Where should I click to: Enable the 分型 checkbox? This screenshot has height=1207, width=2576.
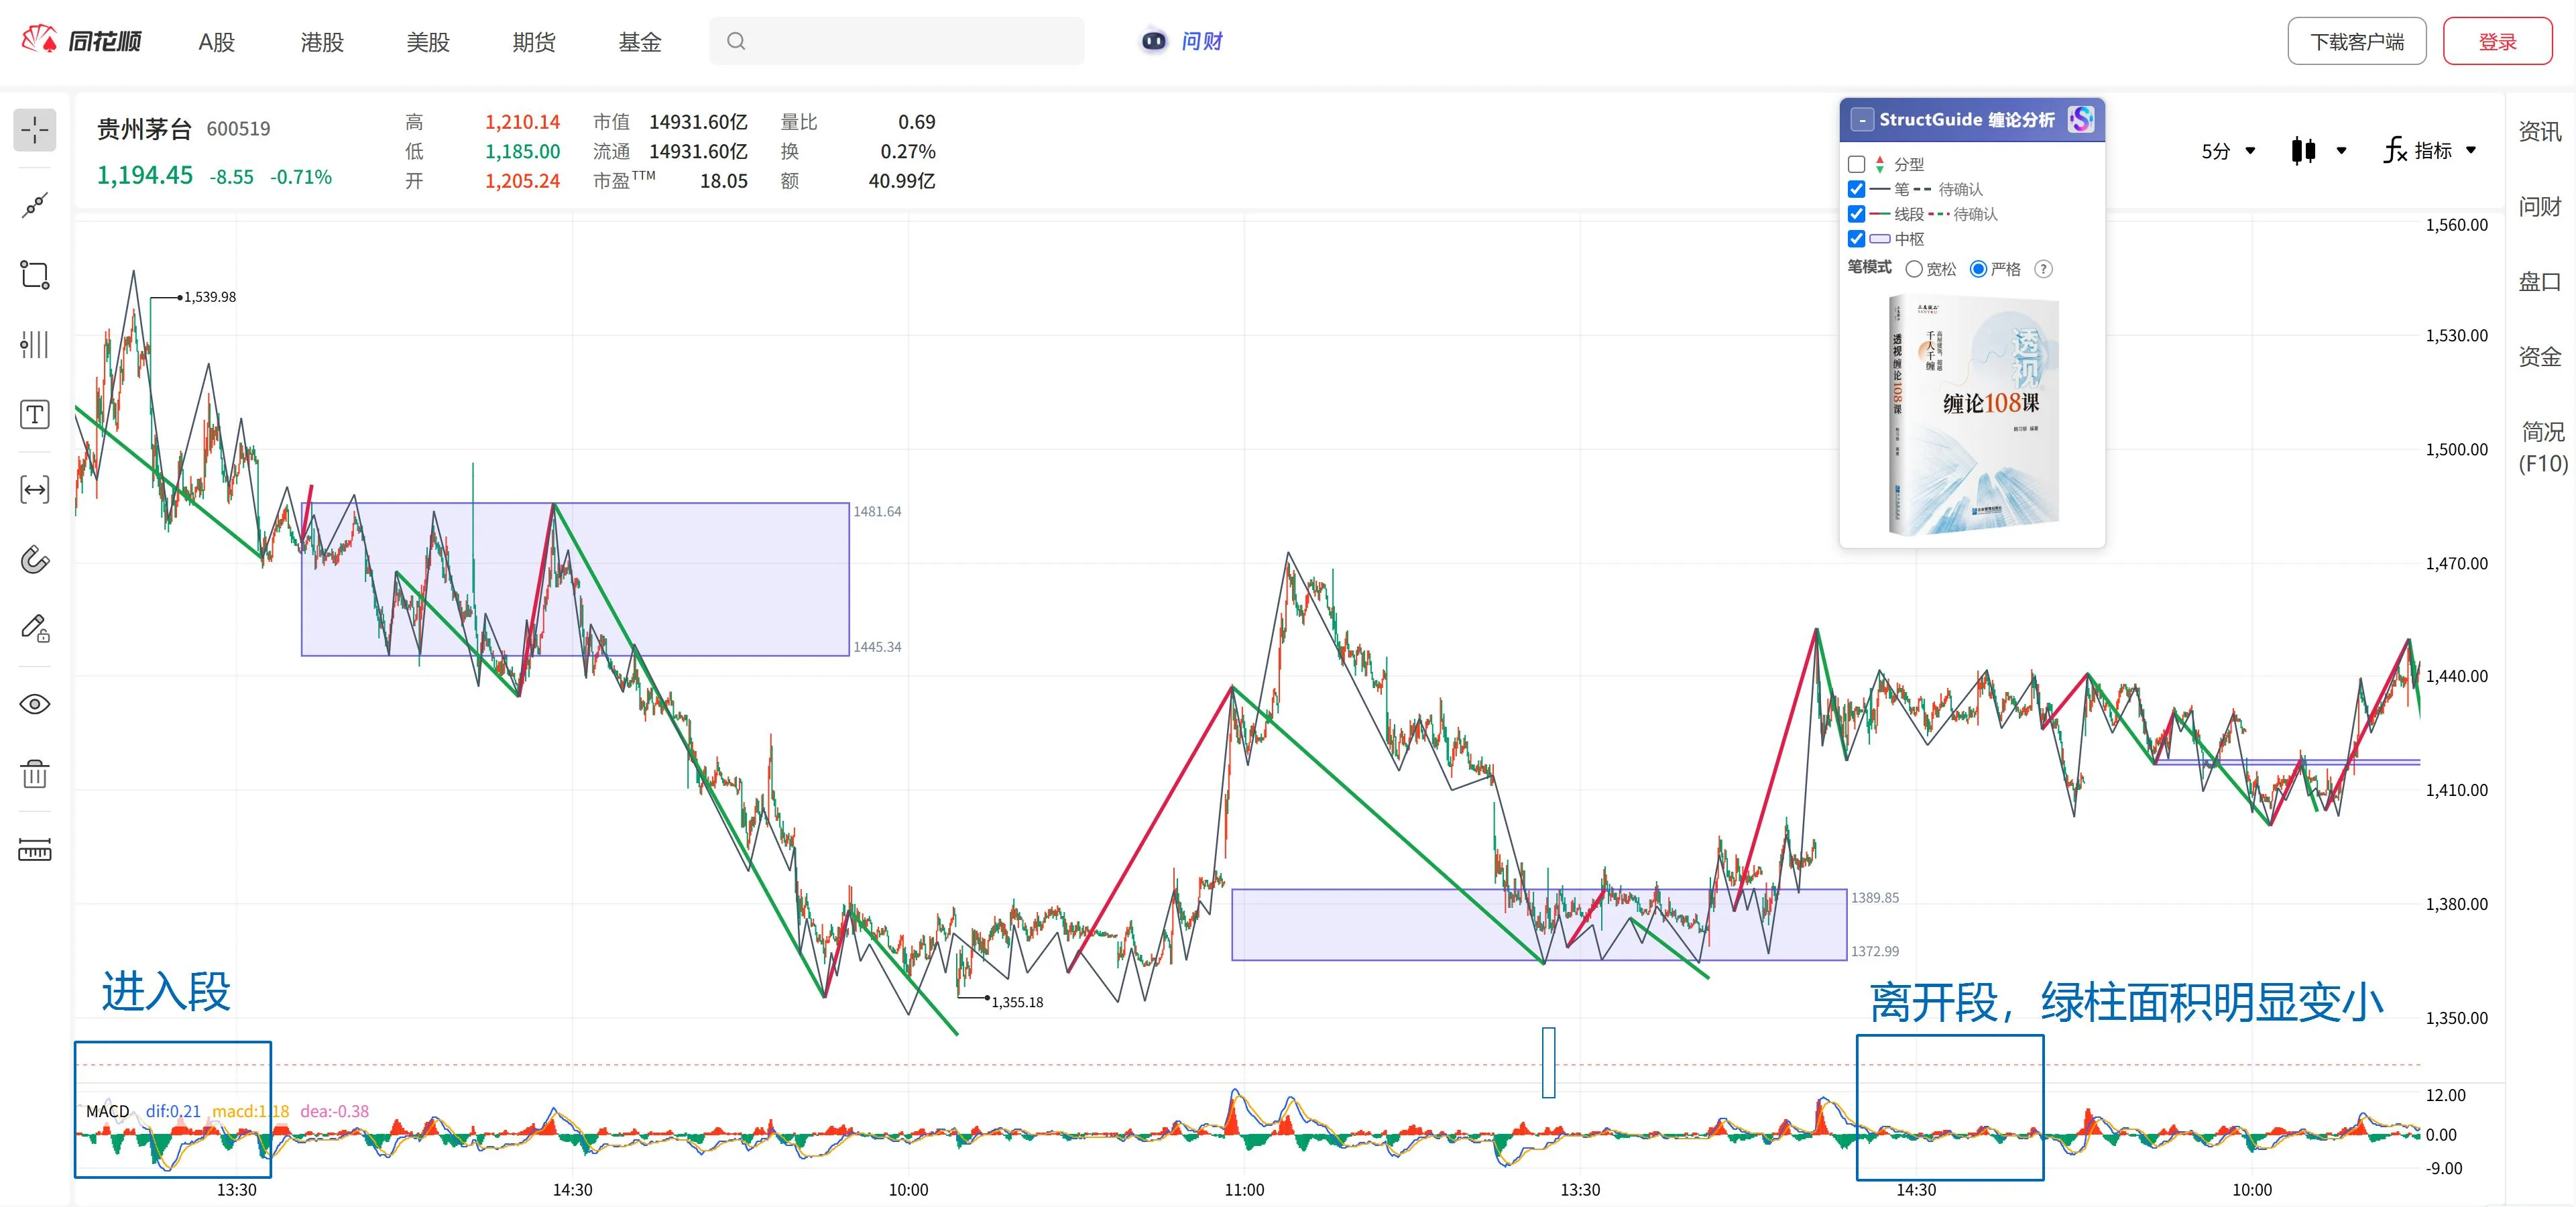(x=1857, y=164)
